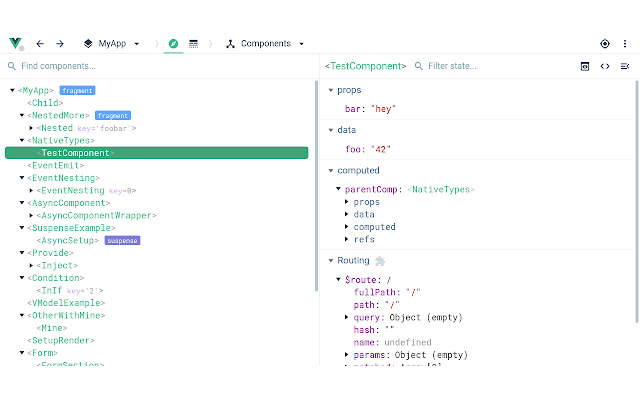Select SuspenseExample in the component tree
The width and height of the screenshot is (640, 400).
[x=70, y=227]
